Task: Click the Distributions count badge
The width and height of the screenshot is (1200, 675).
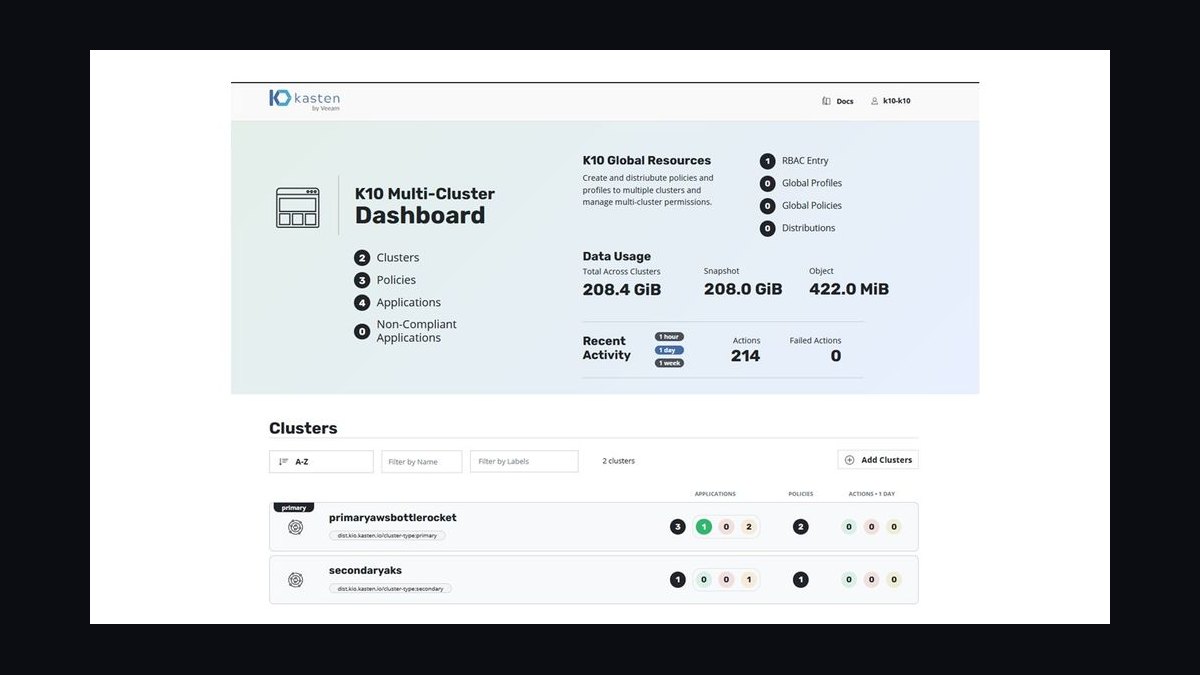Action: 768,228
